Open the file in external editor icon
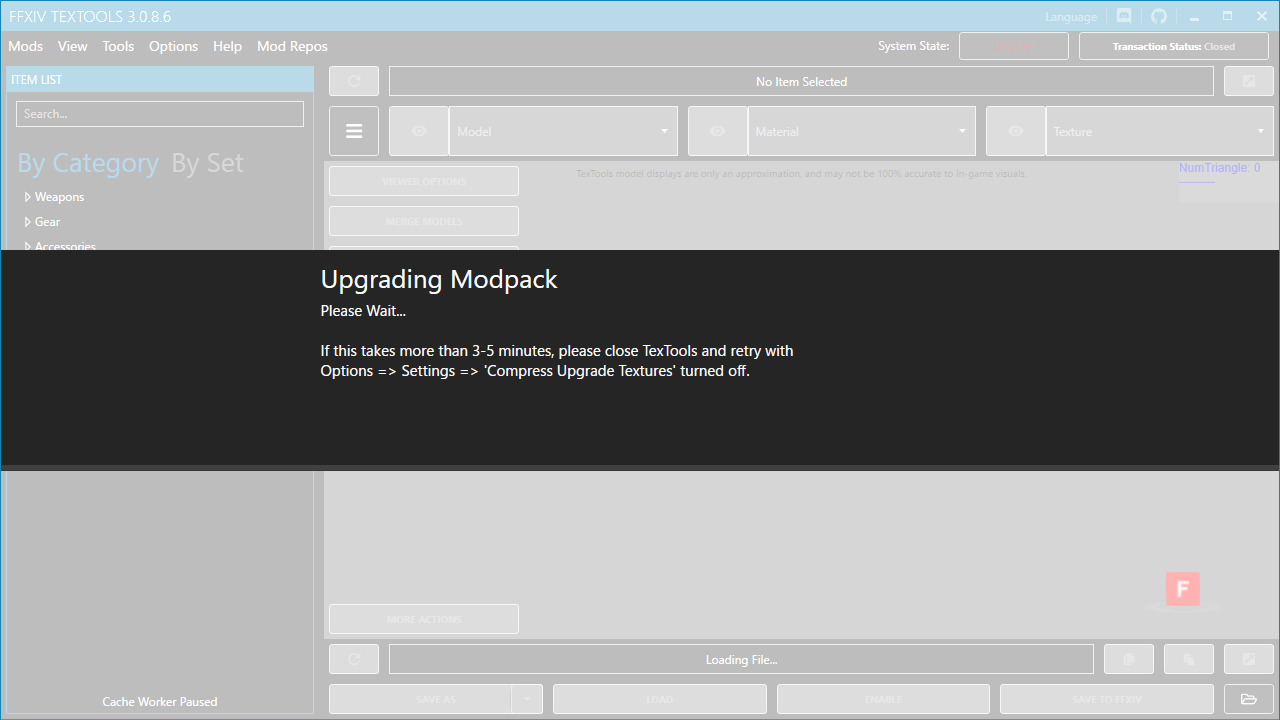The image size is (1280, 720). coord(1248,658)
